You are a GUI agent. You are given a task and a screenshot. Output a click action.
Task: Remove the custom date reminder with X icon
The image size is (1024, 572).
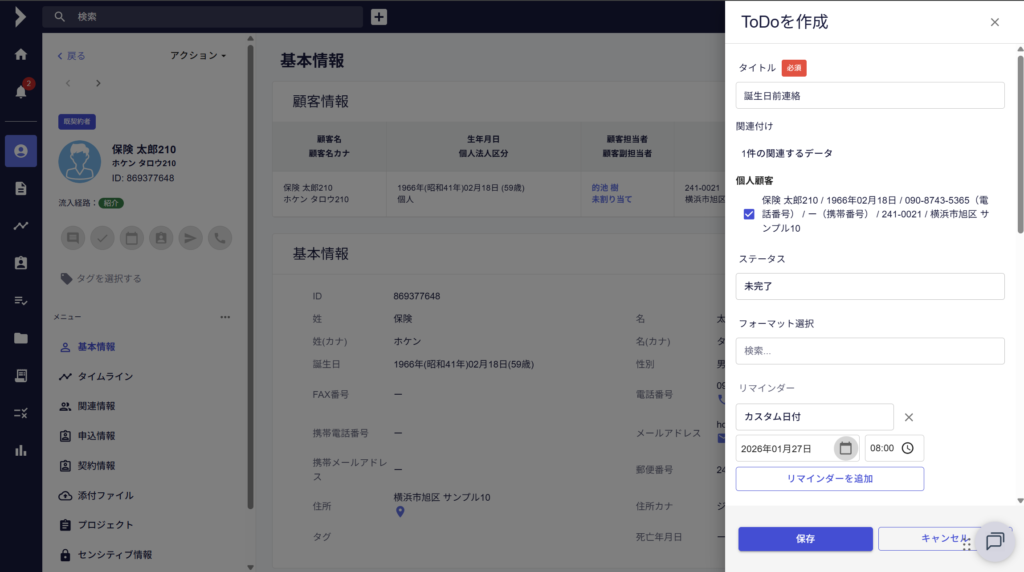coord(908,417)
